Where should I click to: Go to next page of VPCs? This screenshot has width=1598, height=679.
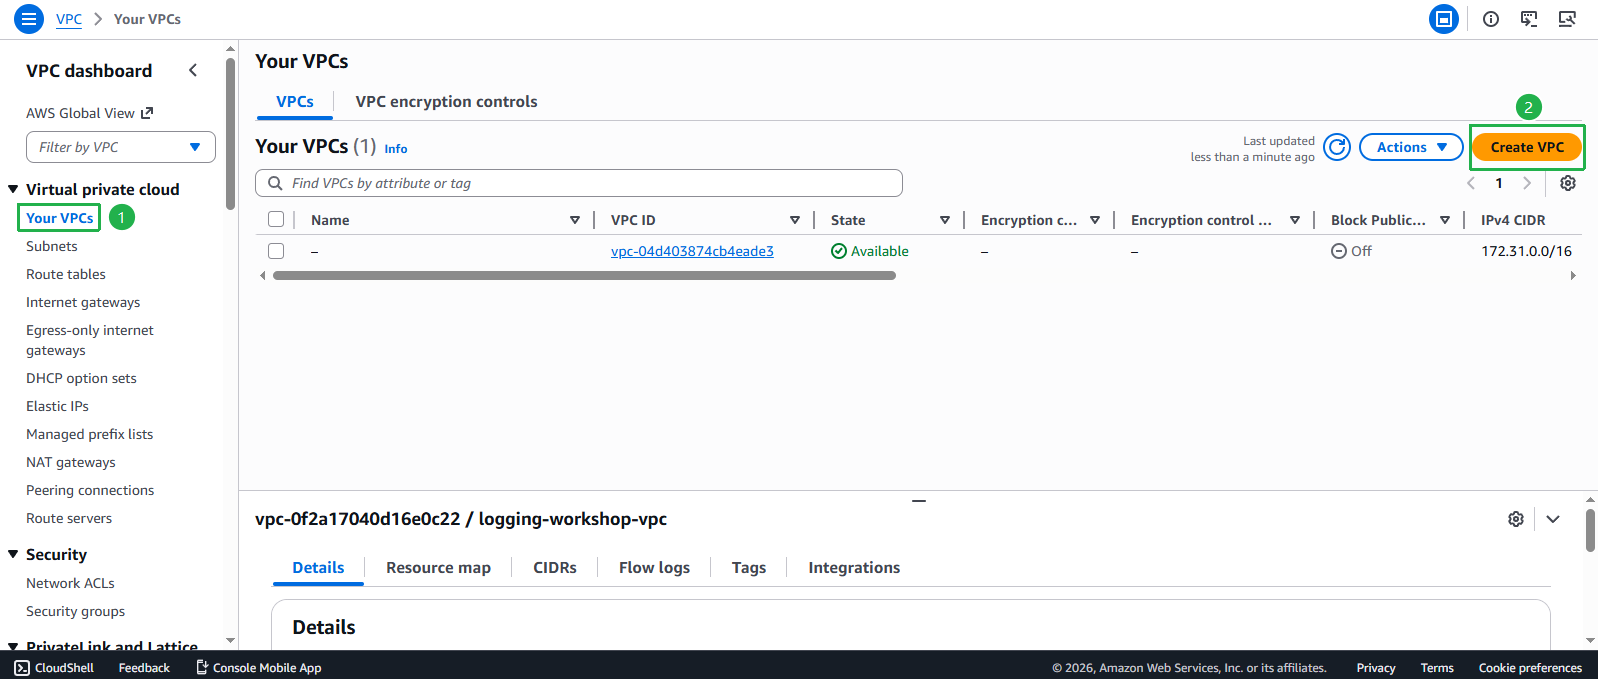pyautogui.click(x=1527, y=183)
